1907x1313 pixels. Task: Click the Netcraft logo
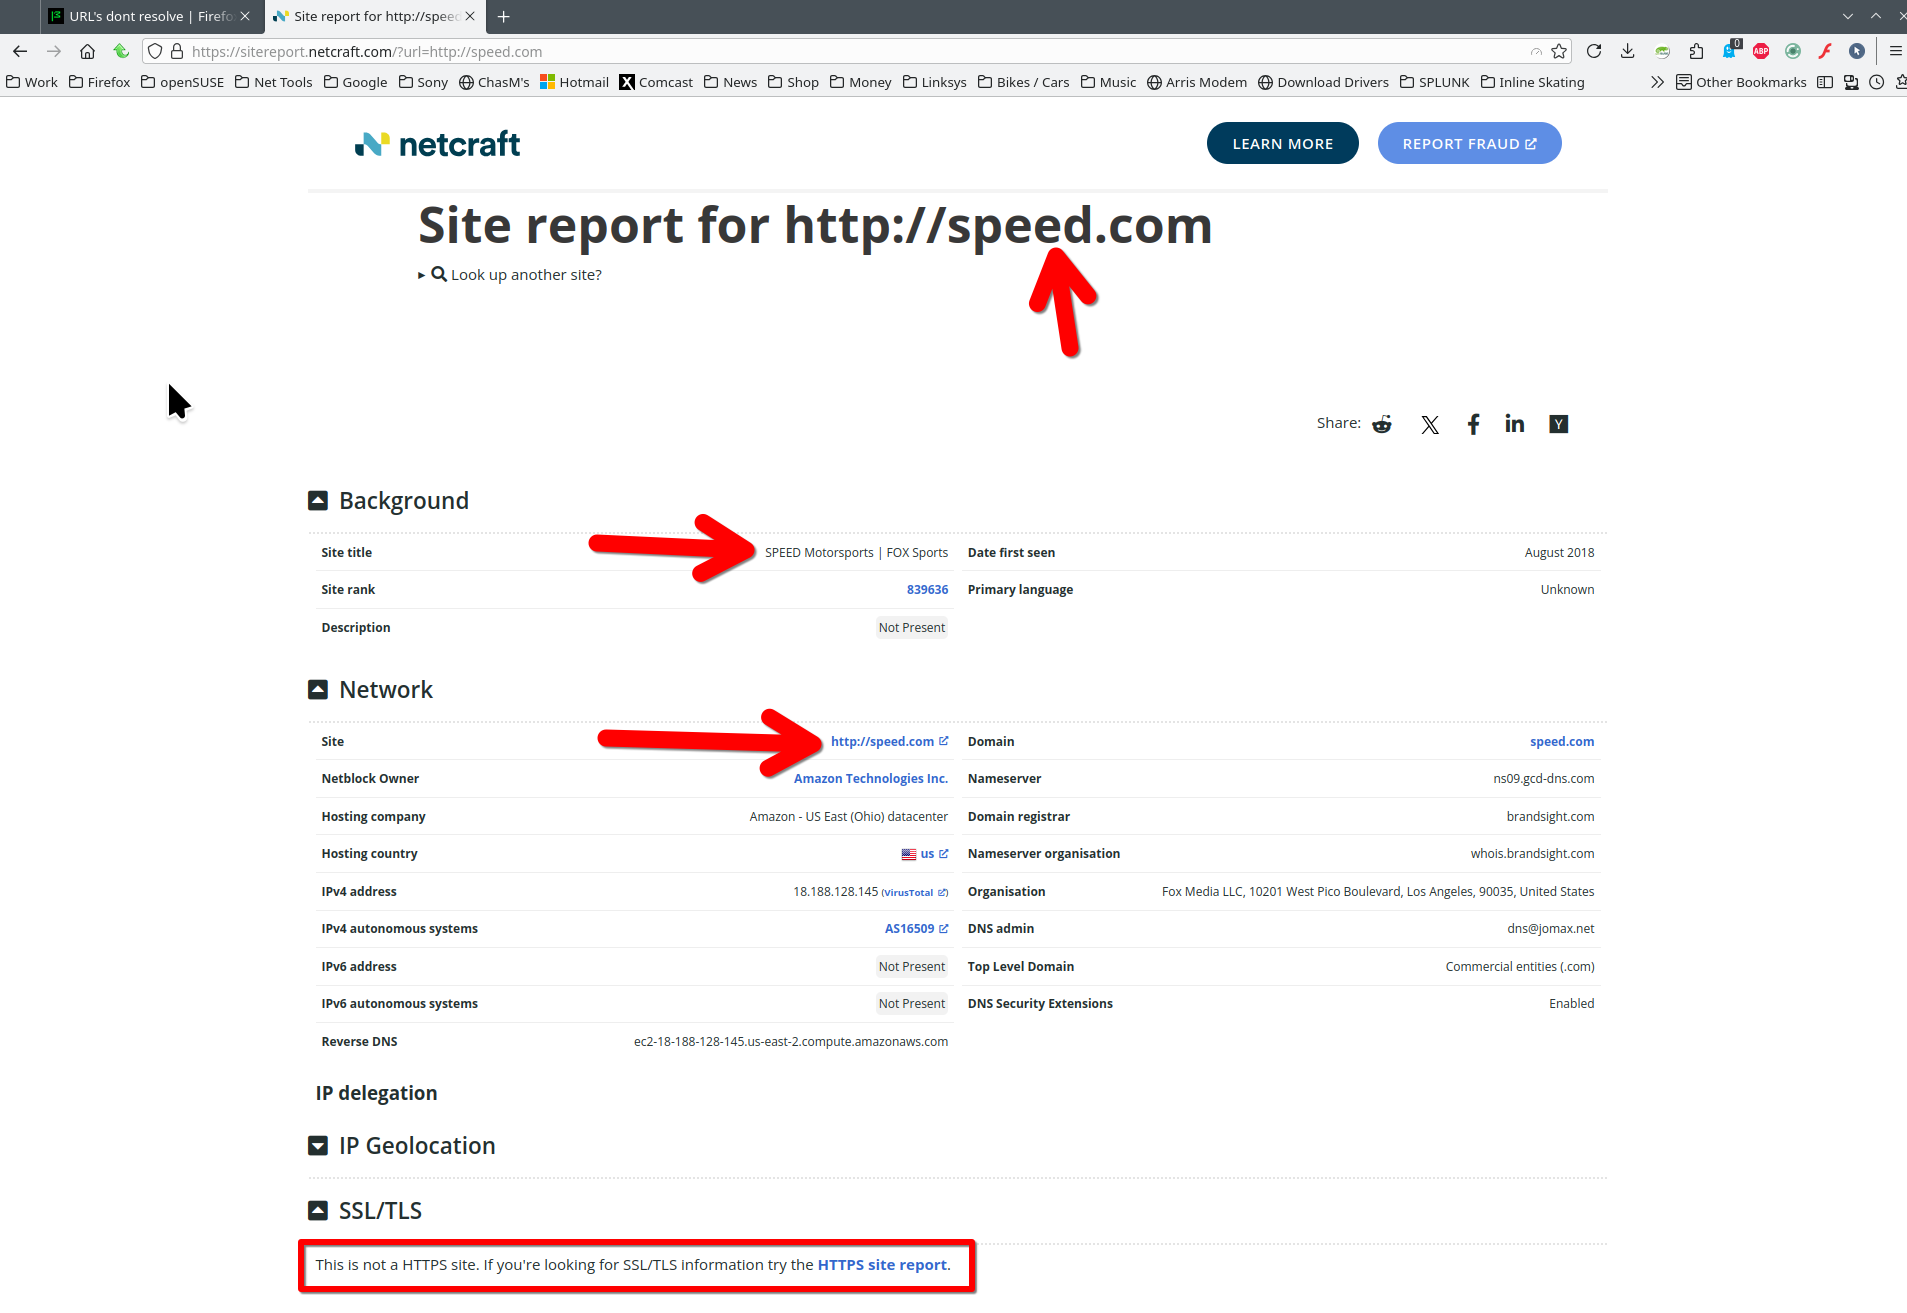coord(437,144)
